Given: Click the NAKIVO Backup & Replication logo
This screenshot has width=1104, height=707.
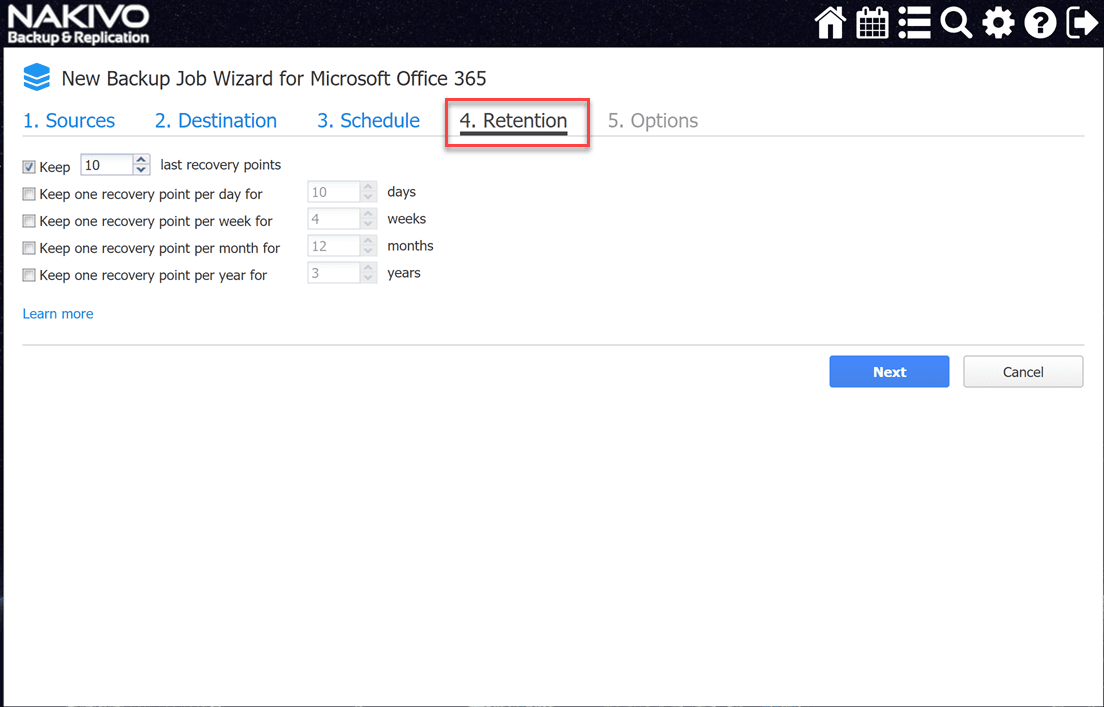Looking at the screenshot, I should (78, 24).
